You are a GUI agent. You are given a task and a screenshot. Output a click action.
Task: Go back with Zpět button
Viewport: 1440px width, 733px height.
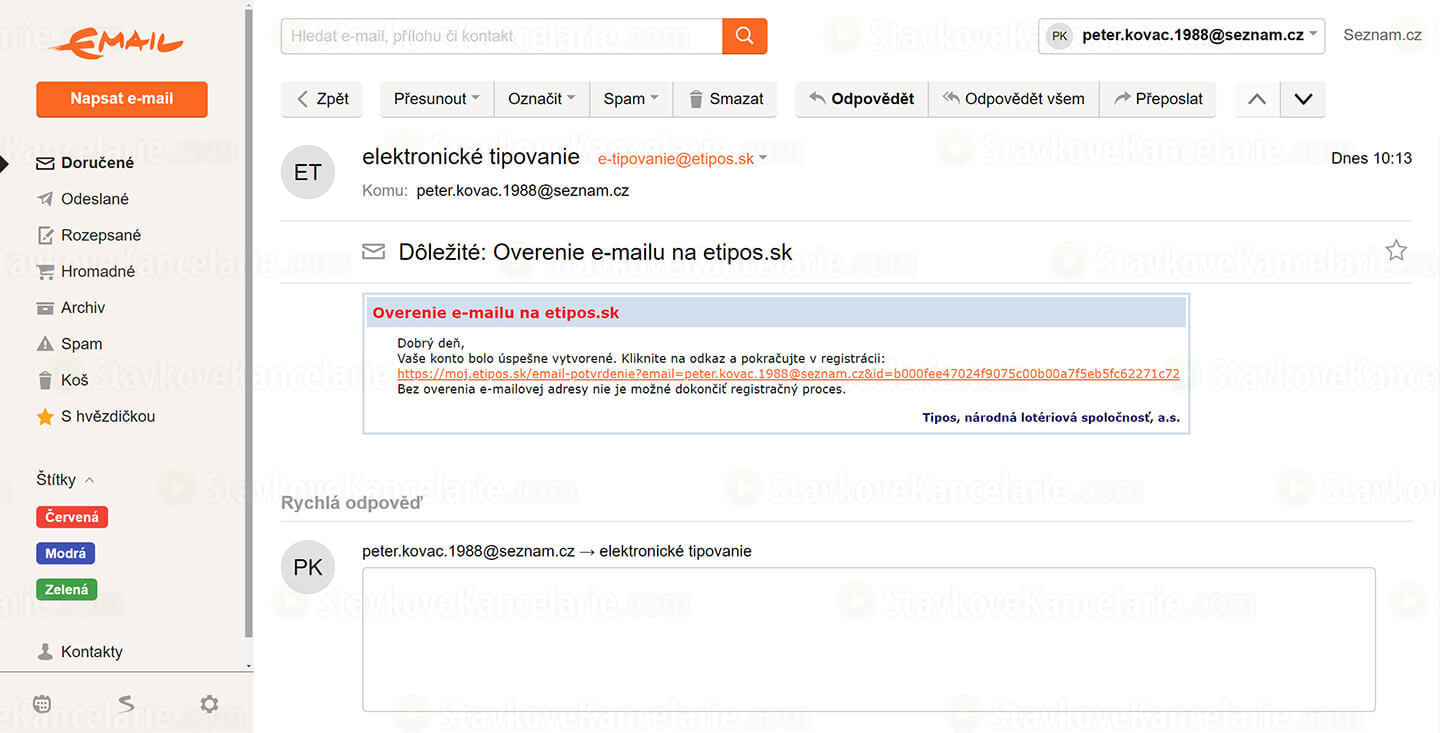(x=321, y=99)
